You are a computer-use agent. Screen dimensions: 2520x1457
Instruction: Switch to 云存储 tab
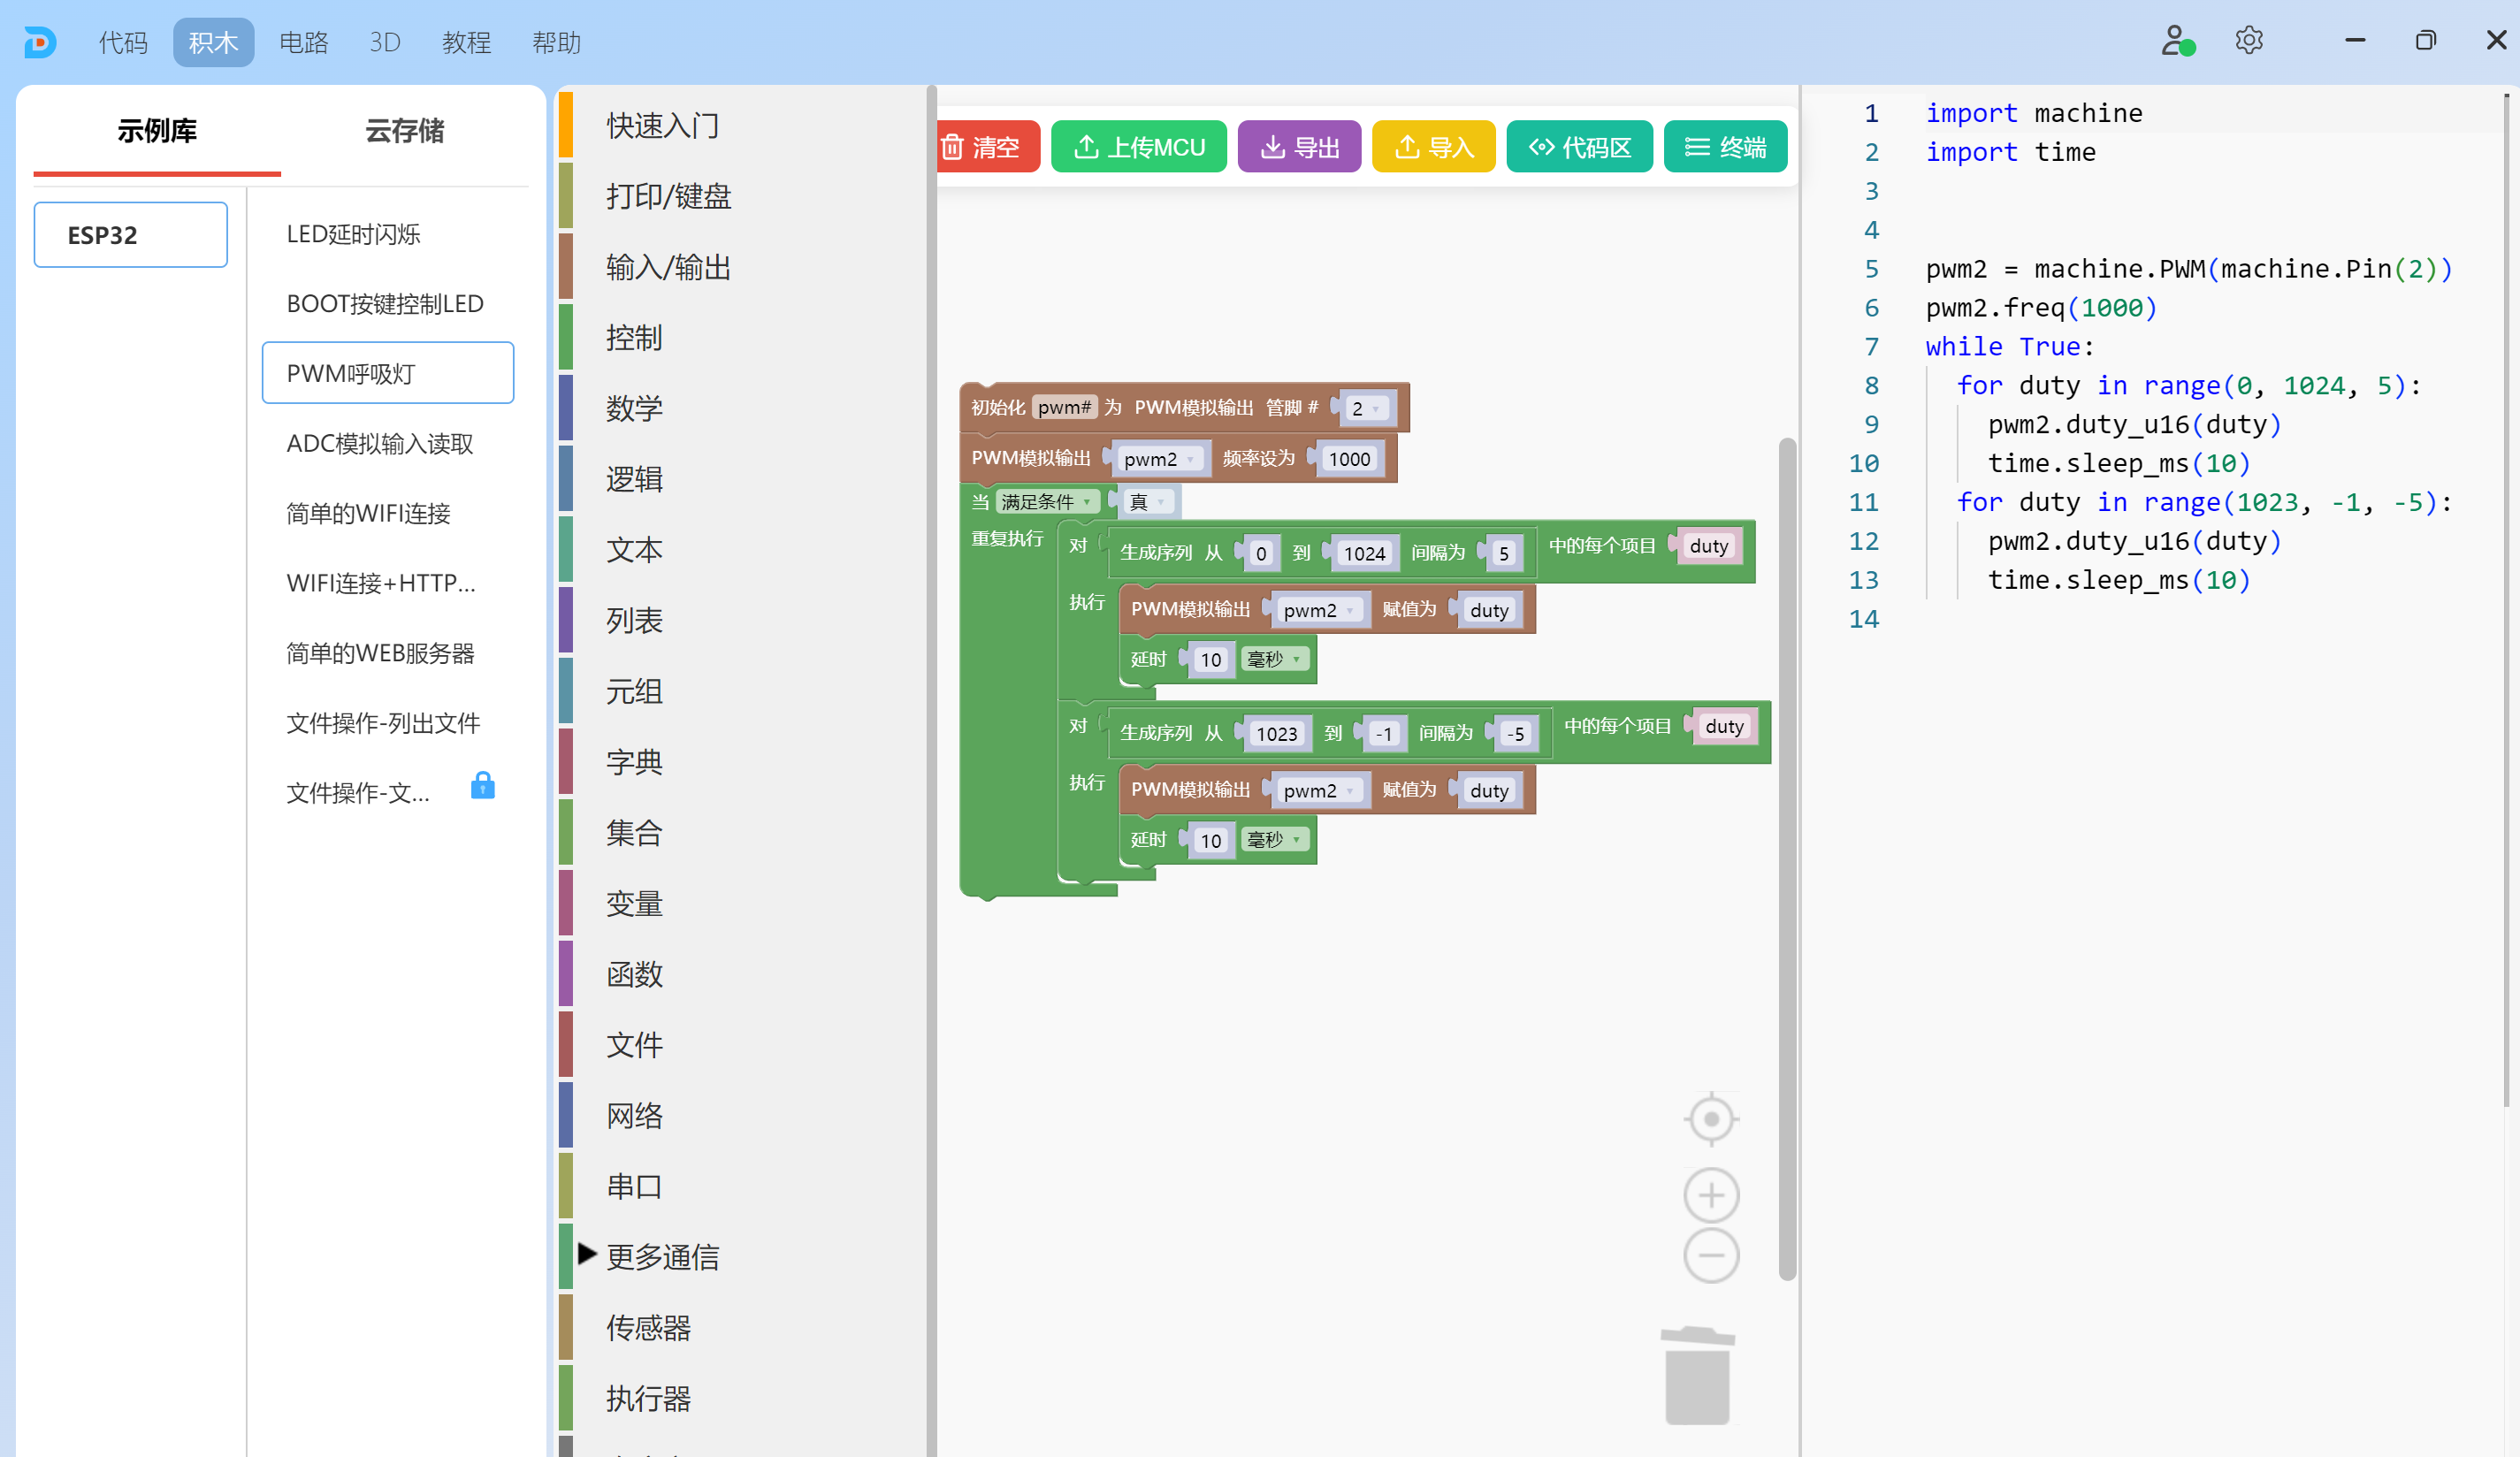[x=404, y=131]
